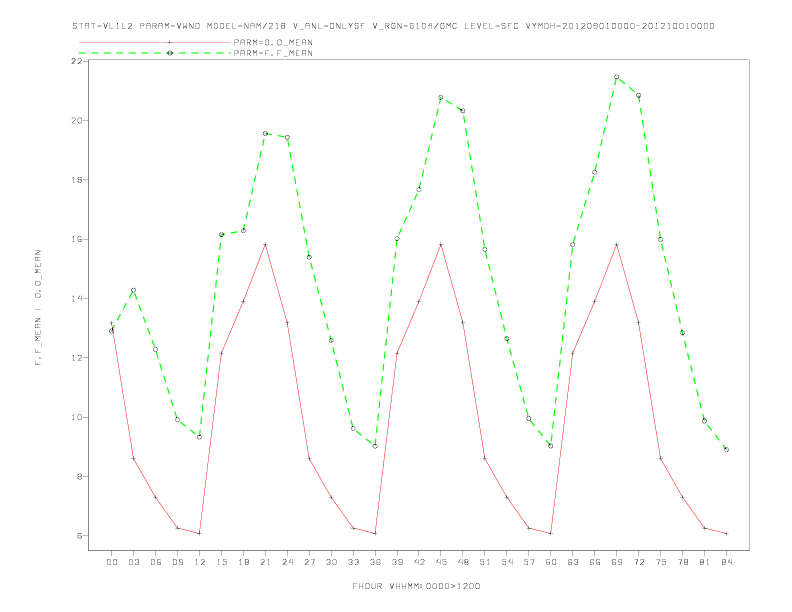Click the red O.O_MEAN peak point at hour 45
This screenshot has width=792, height=612.
441,245
